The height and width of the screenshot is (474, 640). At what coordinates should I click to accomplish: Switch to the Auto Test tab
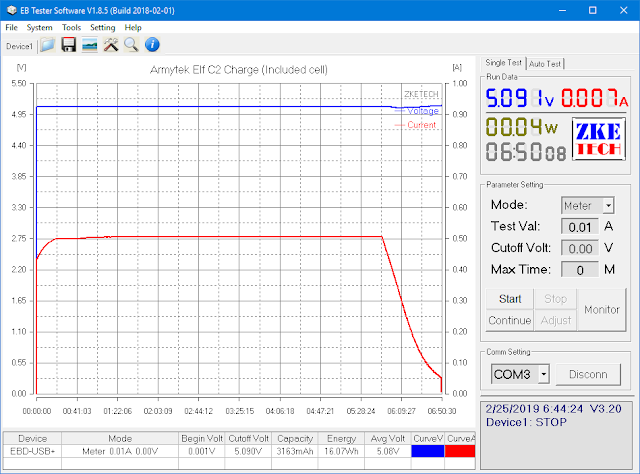coord(545,64)
